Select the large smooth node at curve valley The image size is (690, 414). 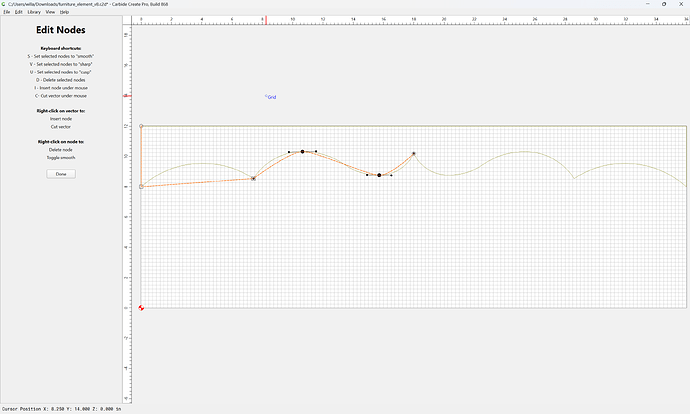379,175
